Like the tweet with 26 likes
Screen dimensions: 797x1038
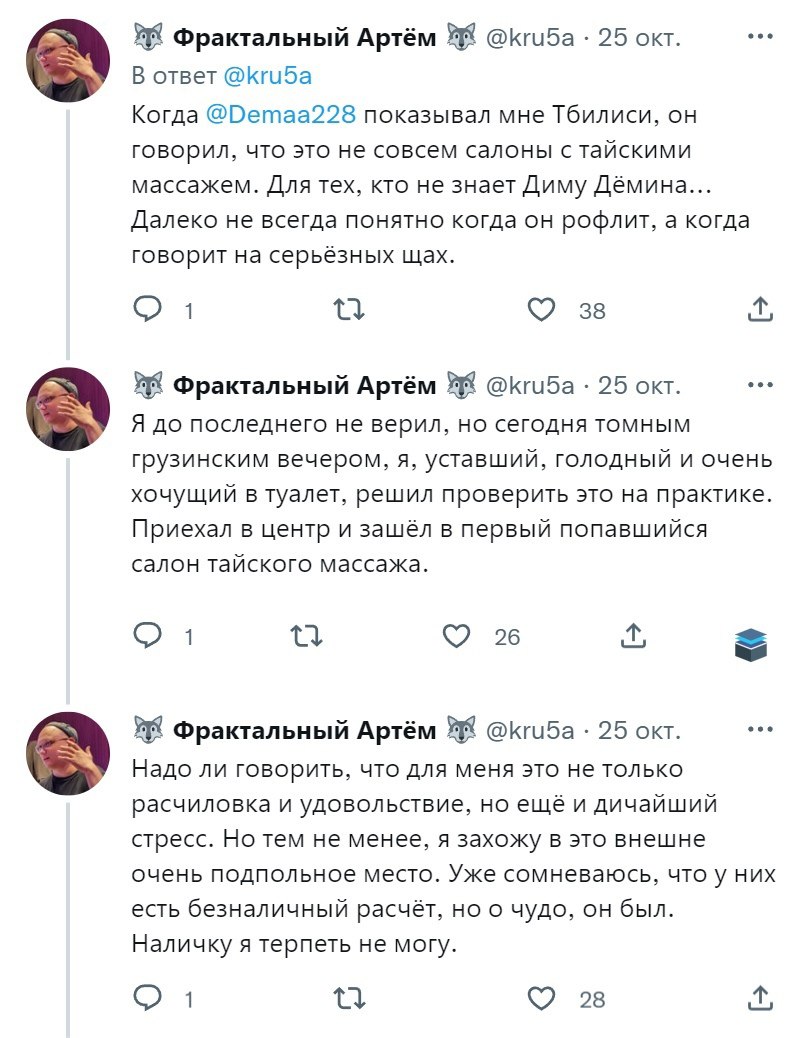tap(457, 635)
